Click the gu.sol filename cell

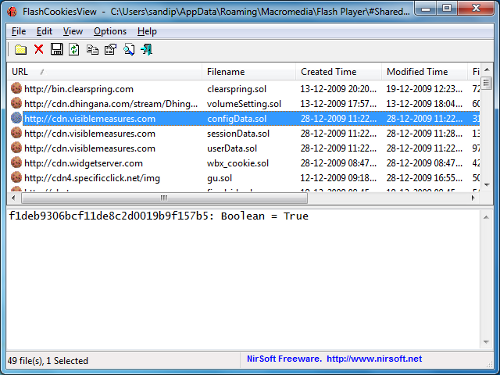coord(219,178)
